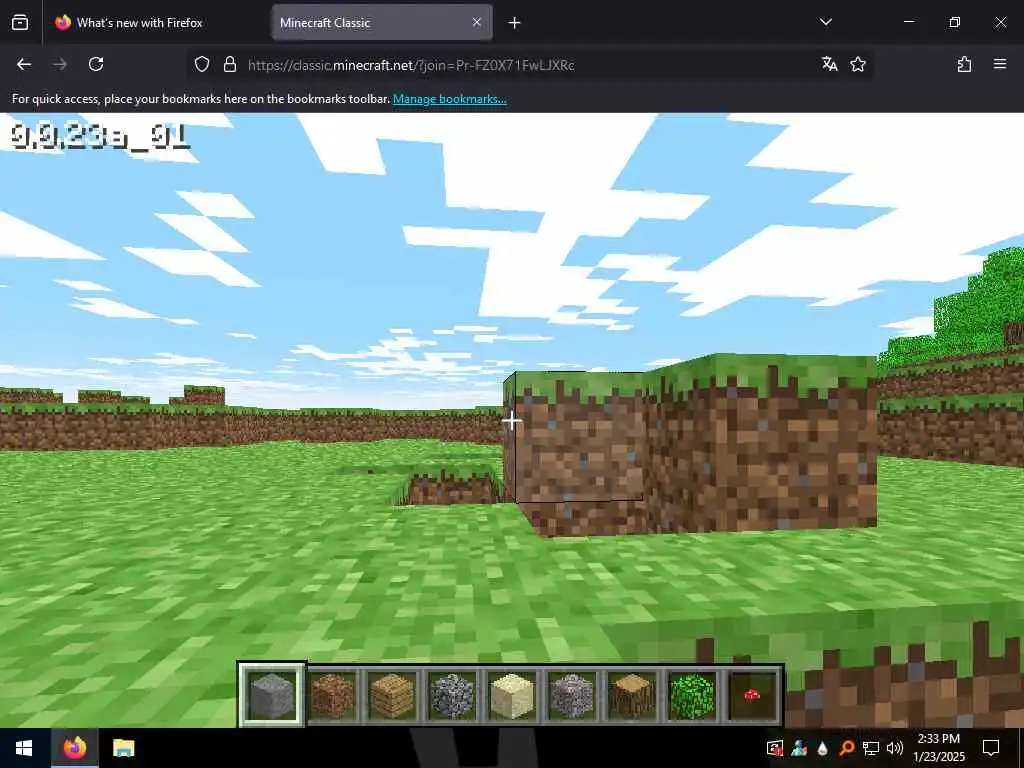The image size is (1024, 768).
Task: Choose the gravel block in hotbar
Action: (572, 695)
